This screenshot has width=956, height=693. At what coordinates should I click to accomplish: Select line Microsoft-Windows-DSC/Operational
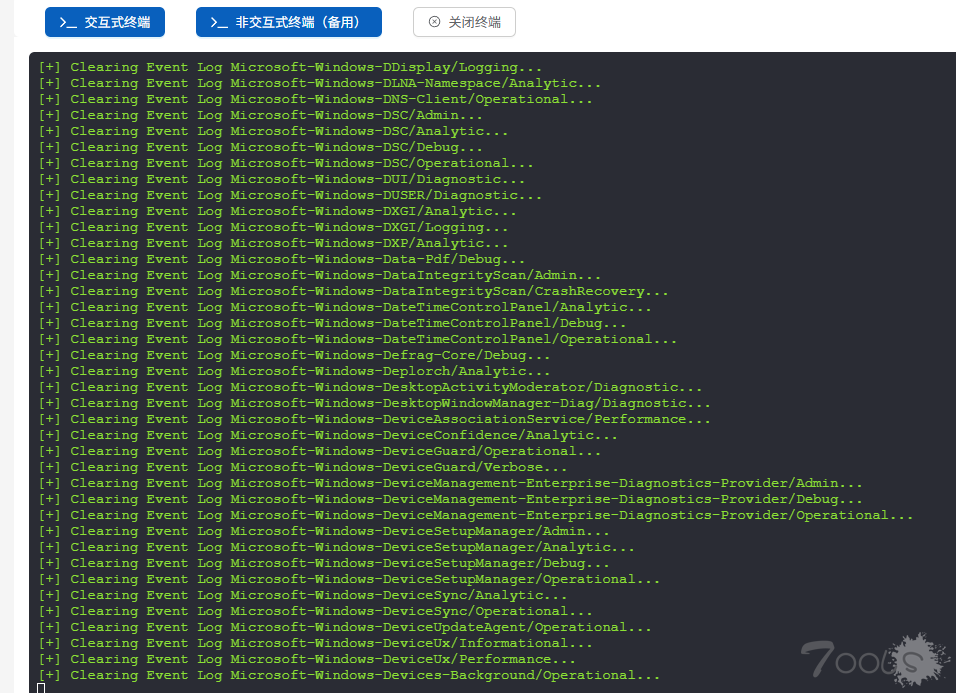click(286, 163)
